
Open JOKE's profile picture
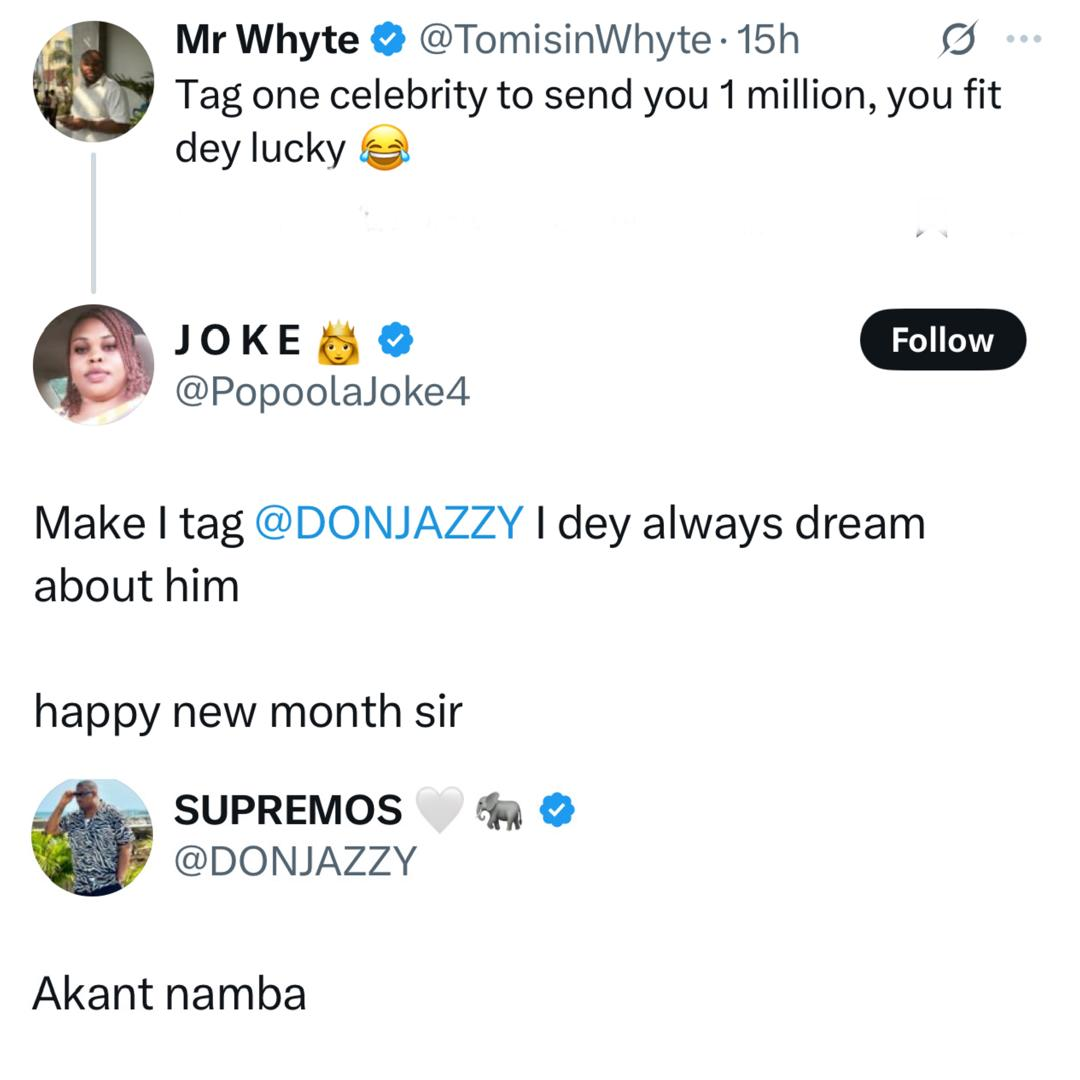tap(93, 365)
